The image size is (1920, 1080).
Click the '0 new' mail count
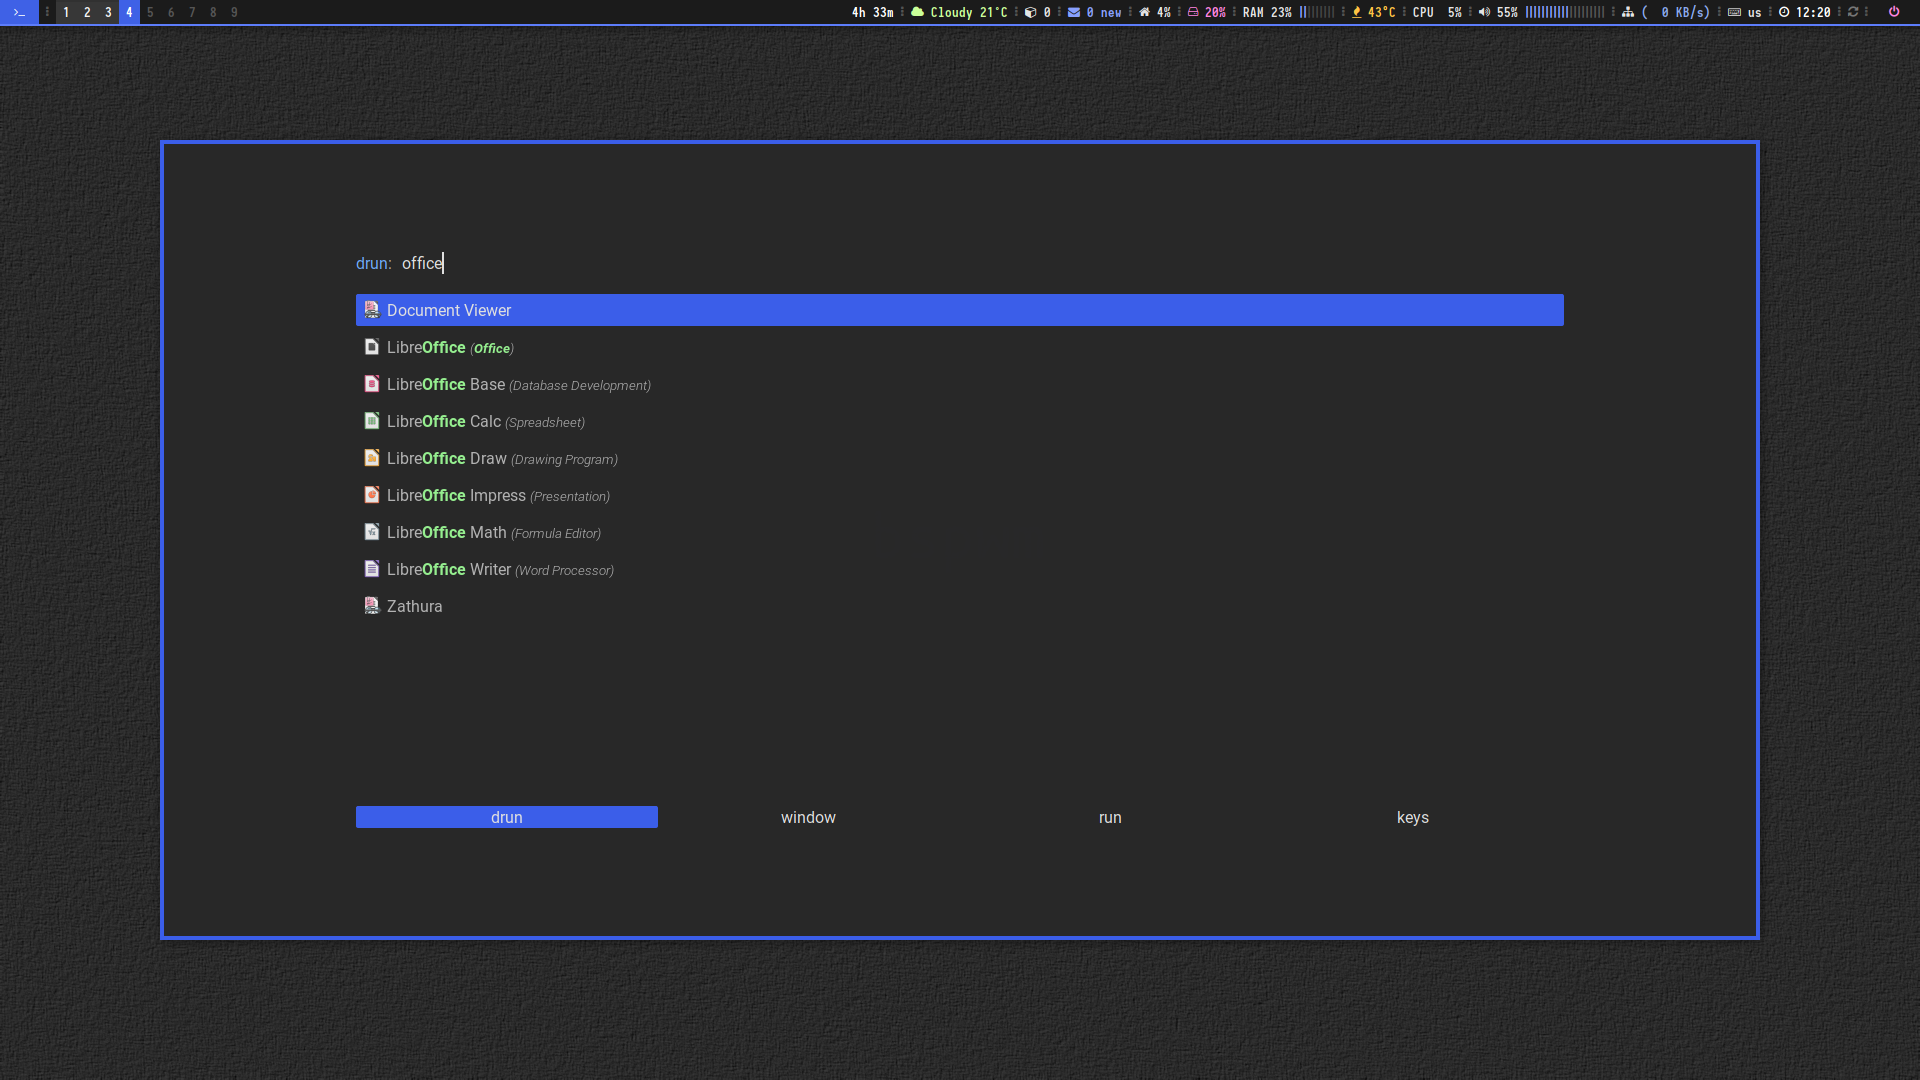click(1104, 12)
